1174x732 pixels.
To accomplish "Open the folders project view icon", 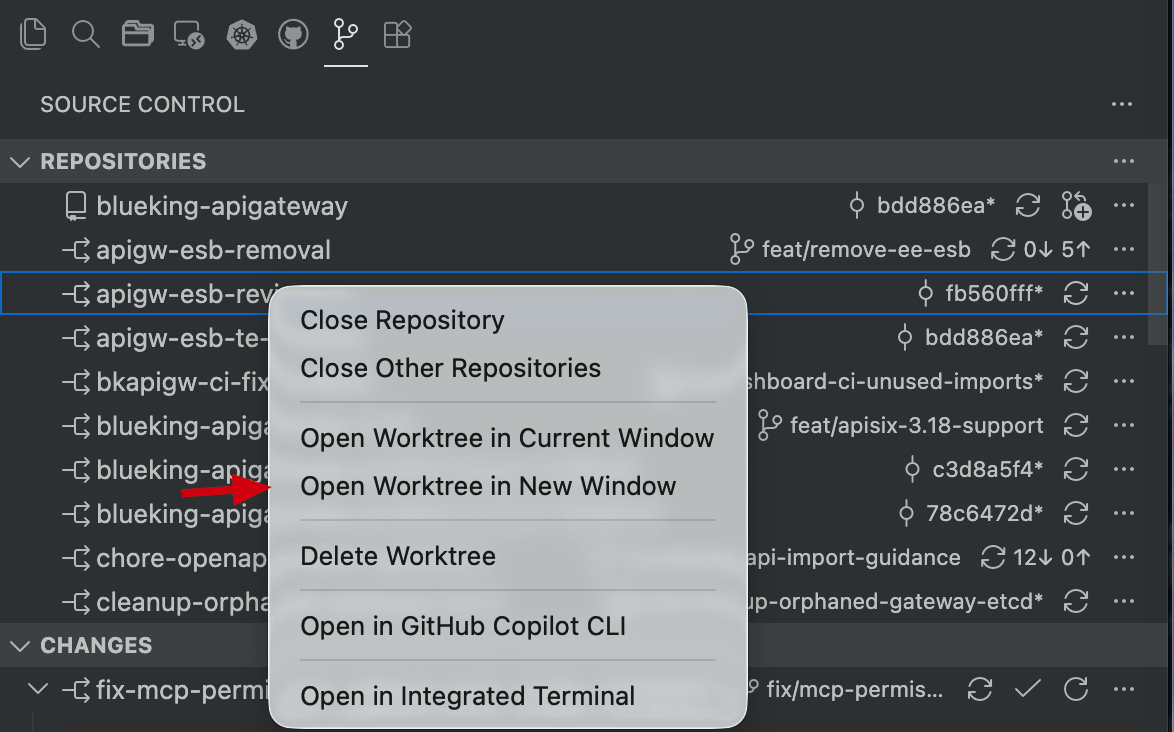I will (x=138, y=34).
